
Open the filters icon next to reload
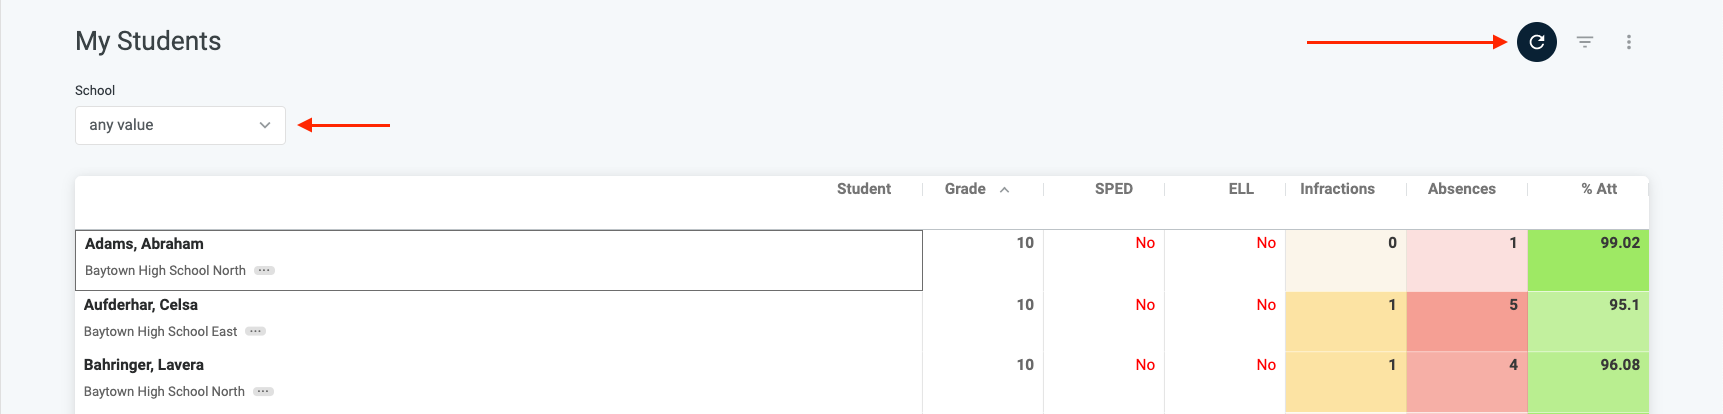pyautogui.click(x=1585, y=42)
